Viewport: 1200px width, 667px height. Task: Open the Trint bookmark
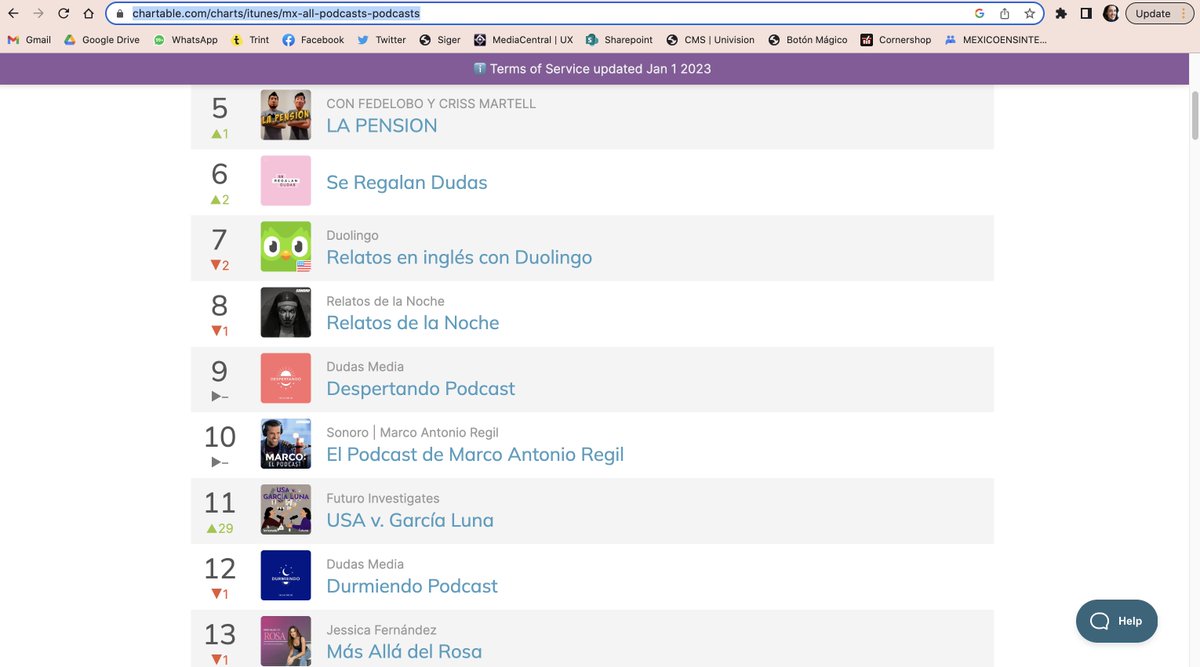click(249, 40)
